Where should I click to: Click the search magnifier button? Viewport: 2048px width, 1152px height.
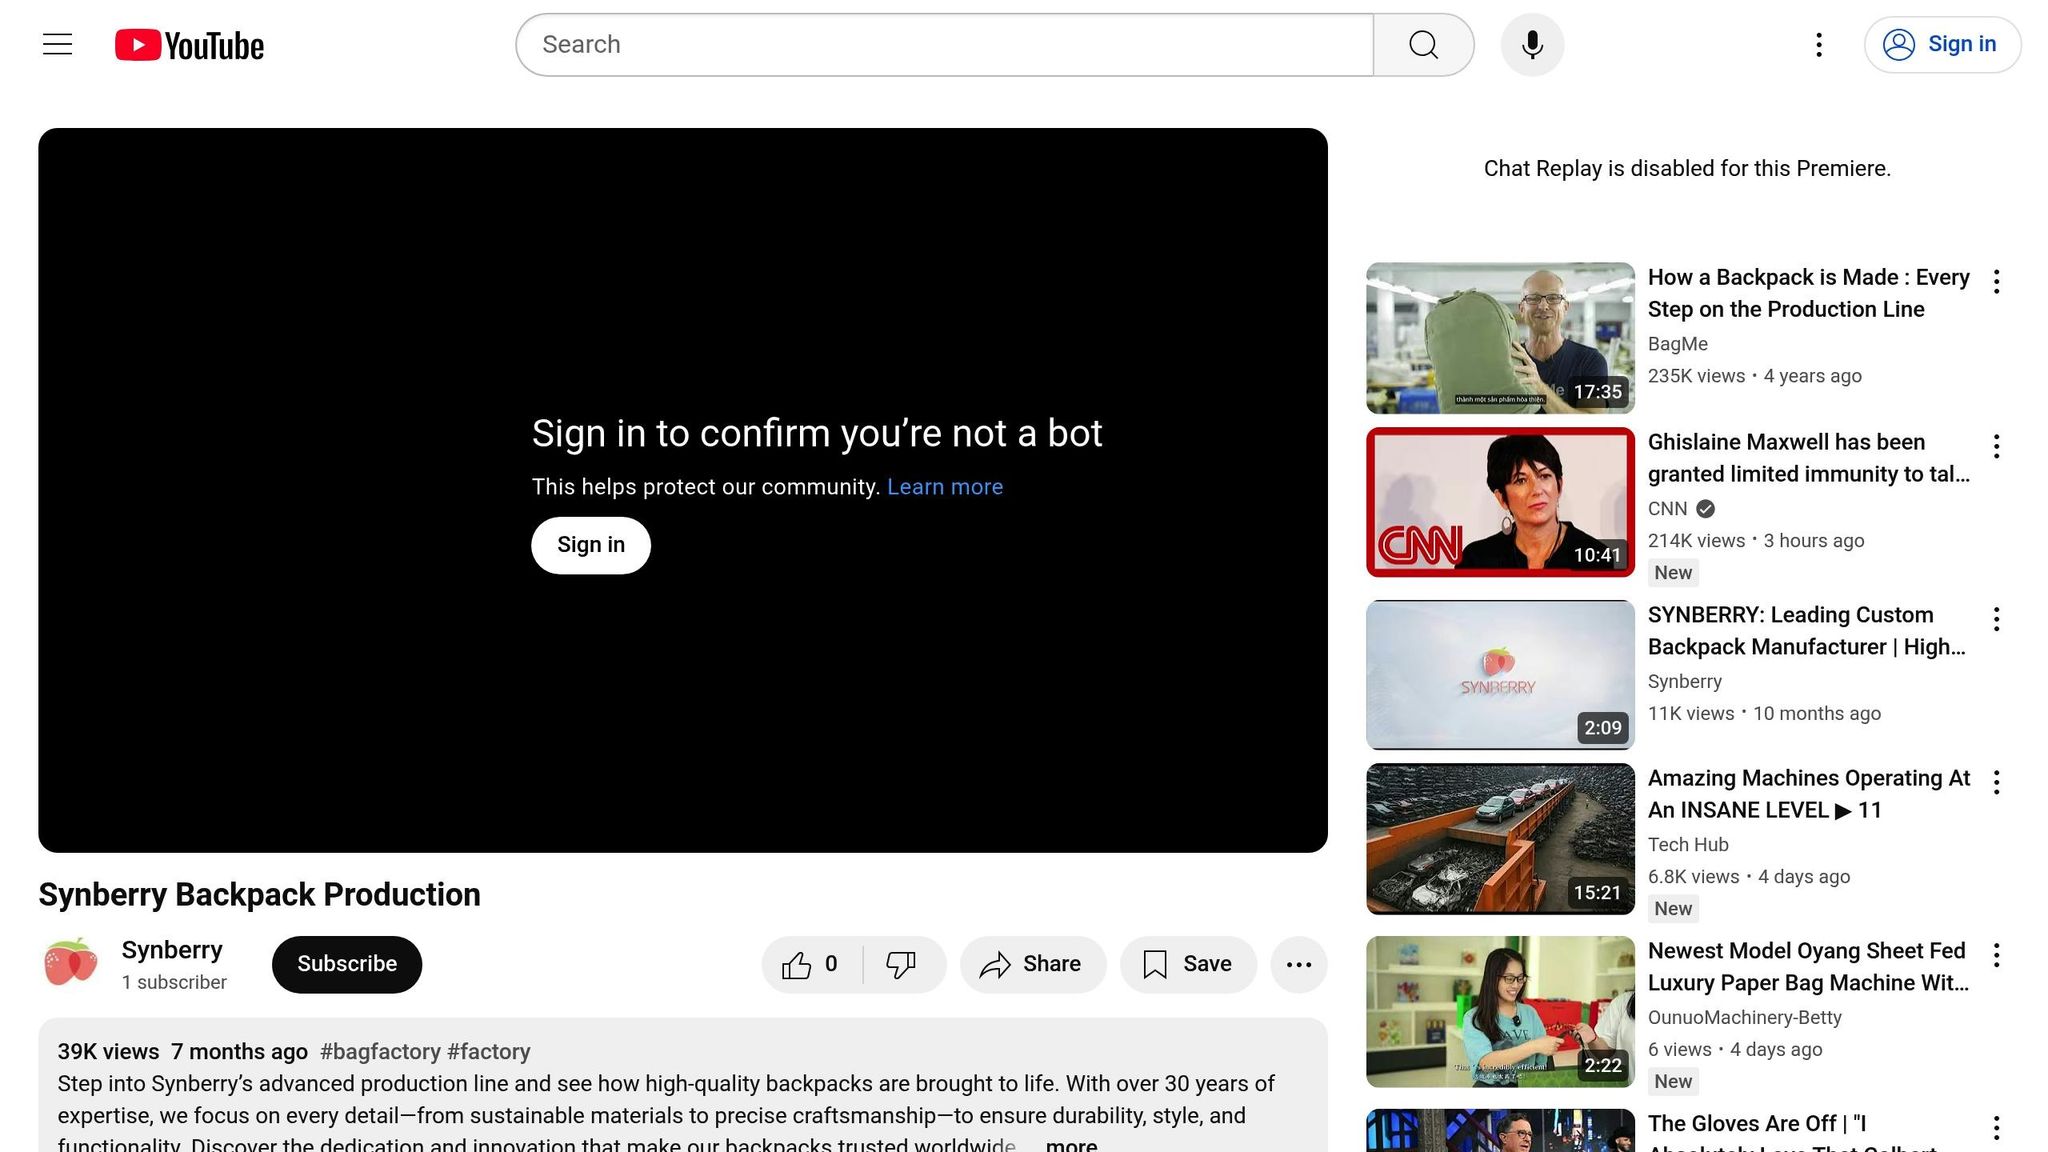click(1423, 45)
